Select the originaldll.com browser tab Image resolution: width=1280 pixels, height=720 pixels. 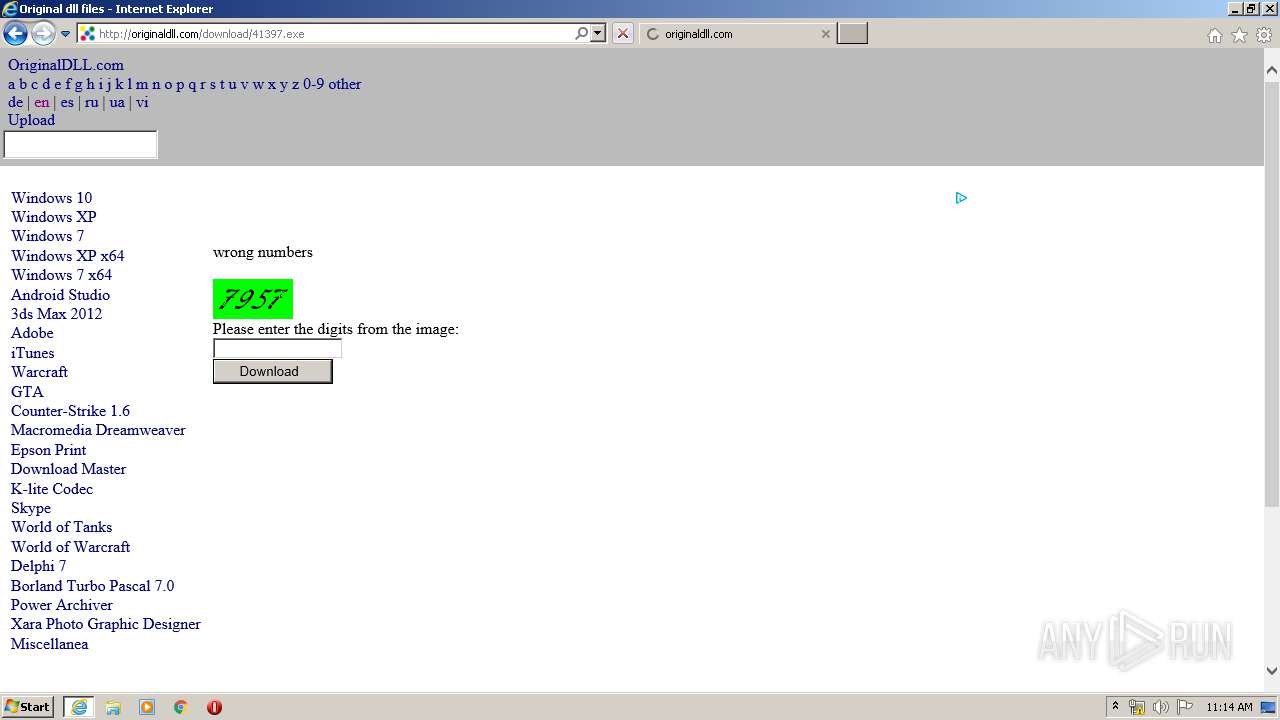click(x=737, y=34)
